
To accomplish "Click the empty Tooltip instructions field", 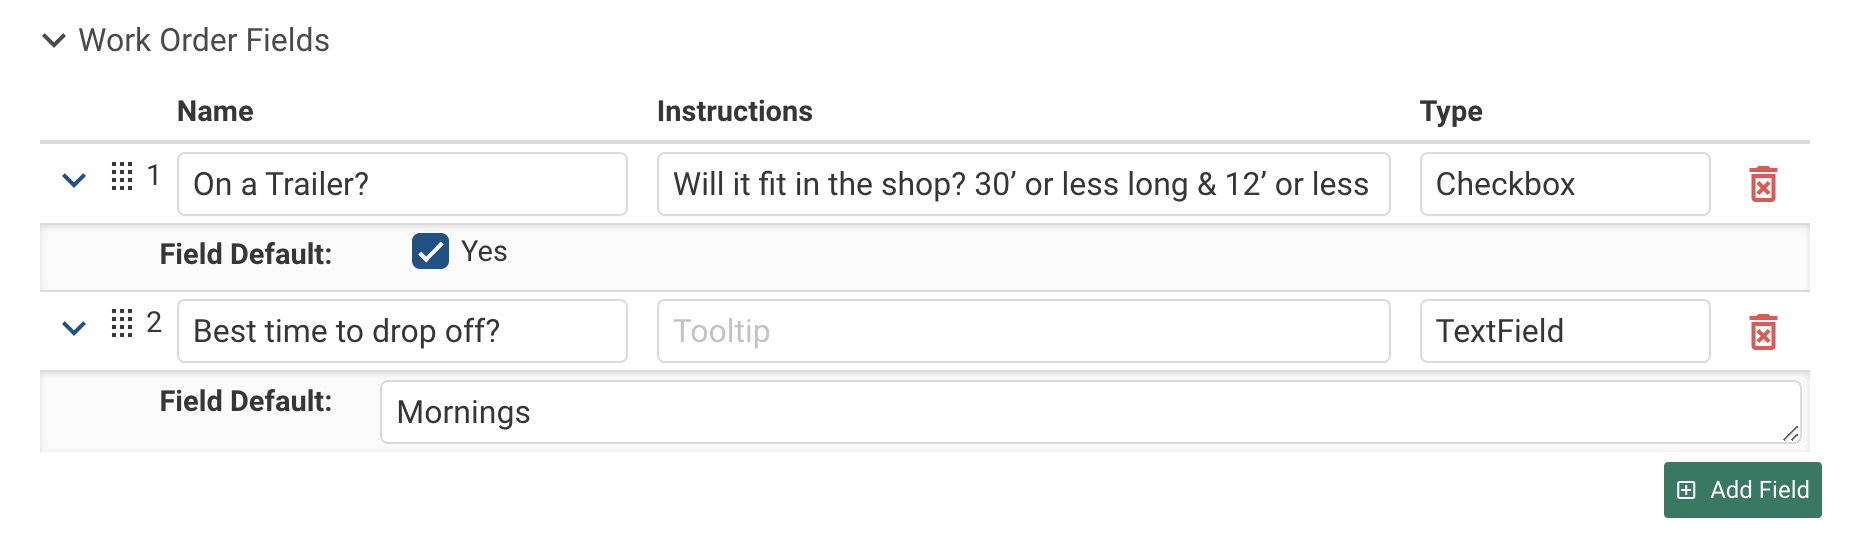I will 1022,331.
